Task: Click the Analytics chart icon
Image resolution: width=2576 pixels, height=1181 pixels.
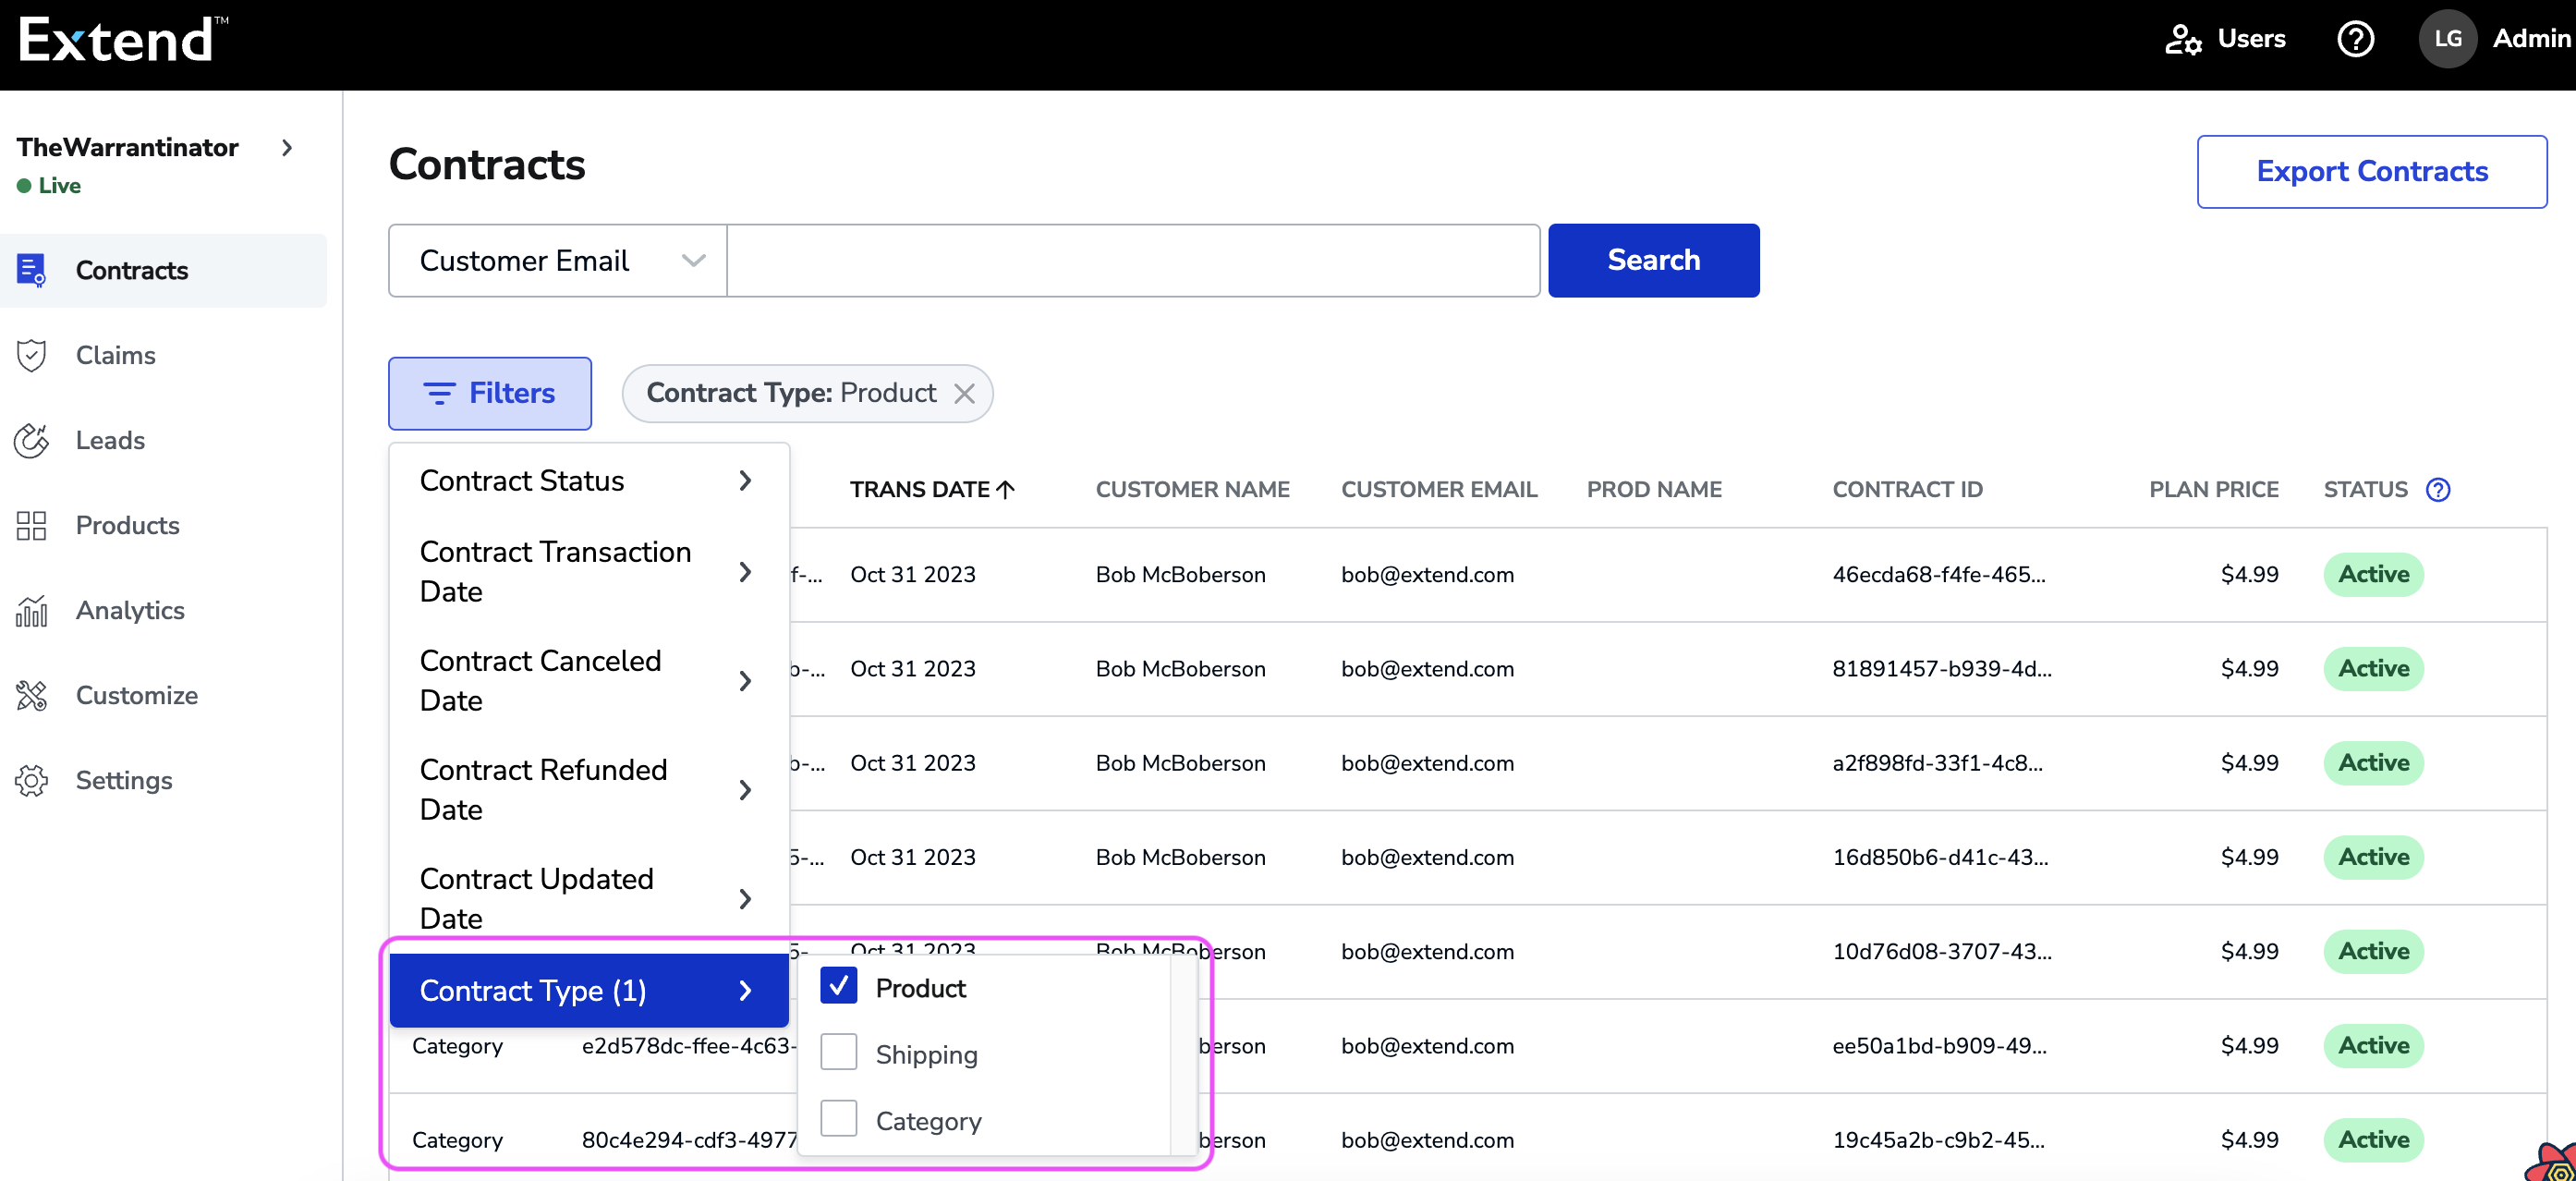Action: [32, 610]
